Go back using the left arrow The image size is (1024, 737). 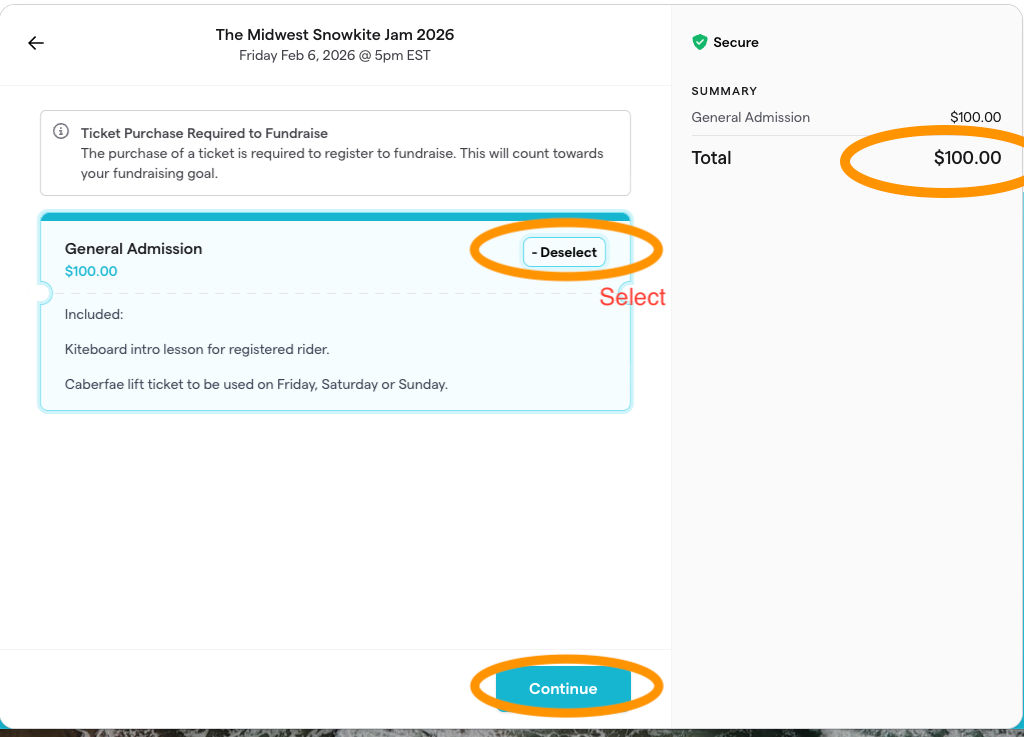pyautogui.click(x=36, y=43)
